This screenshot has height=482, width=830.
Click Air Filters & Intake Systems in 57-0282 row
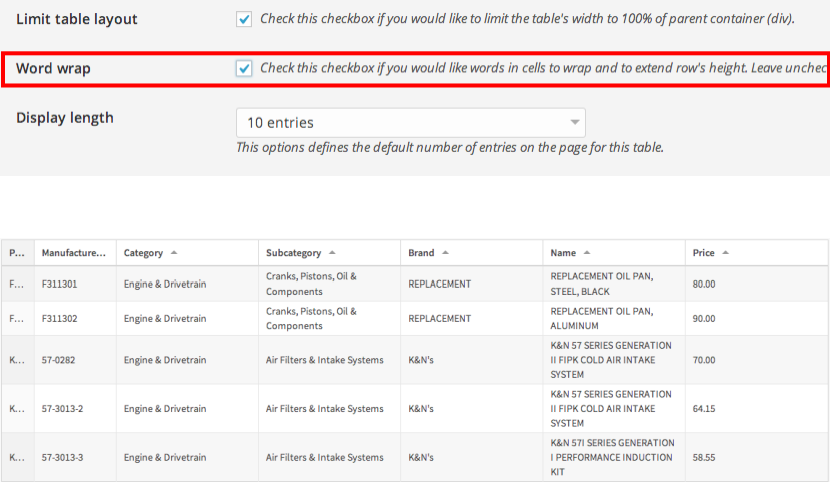324,360
